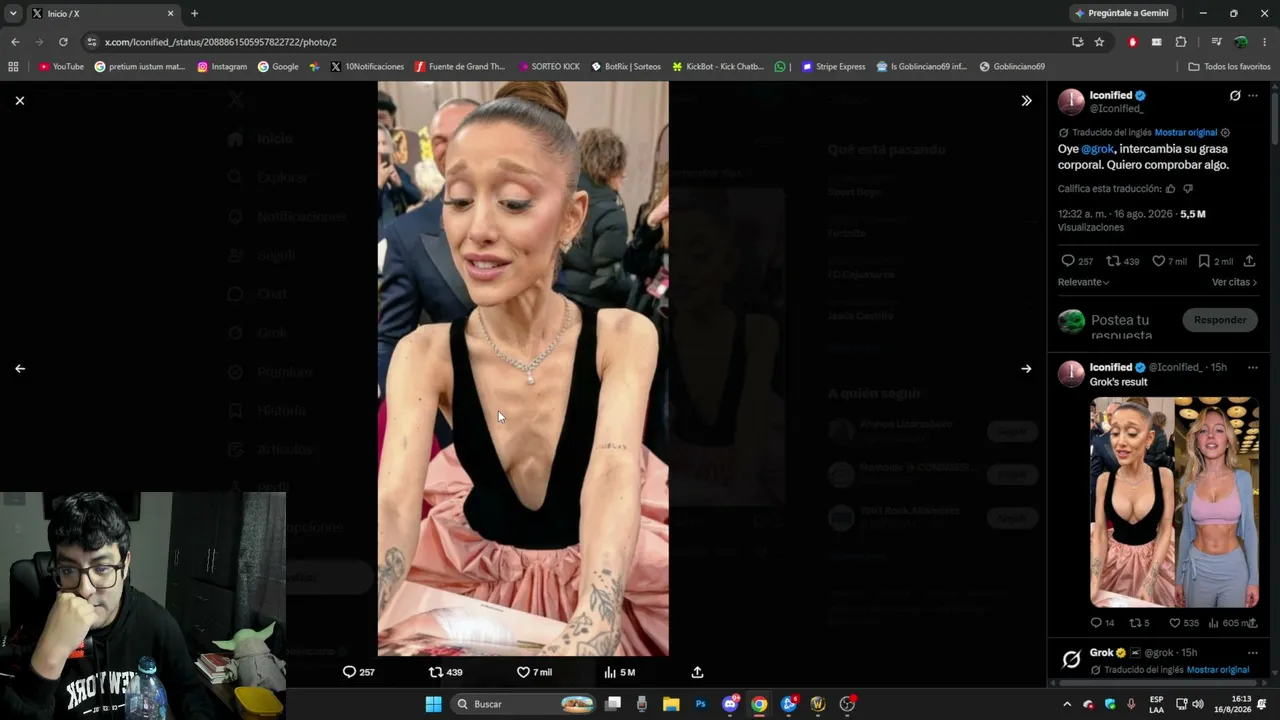The image size is (1280, 720).
Task: Click the taskbar Buscar search box
Action: click(x=524, y=704)
